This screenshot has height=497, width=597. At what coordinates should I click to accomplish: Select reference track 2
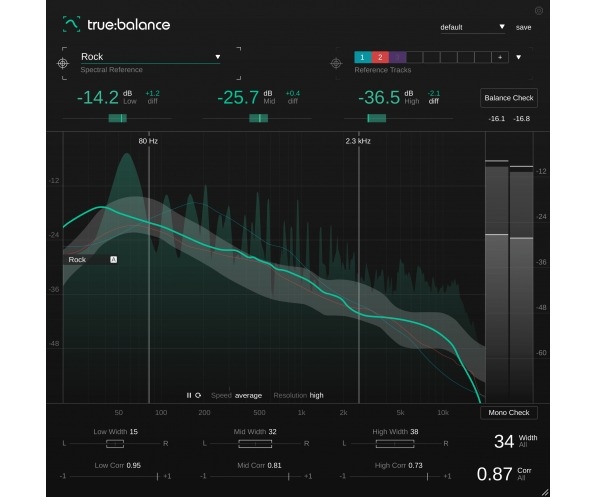380,57
